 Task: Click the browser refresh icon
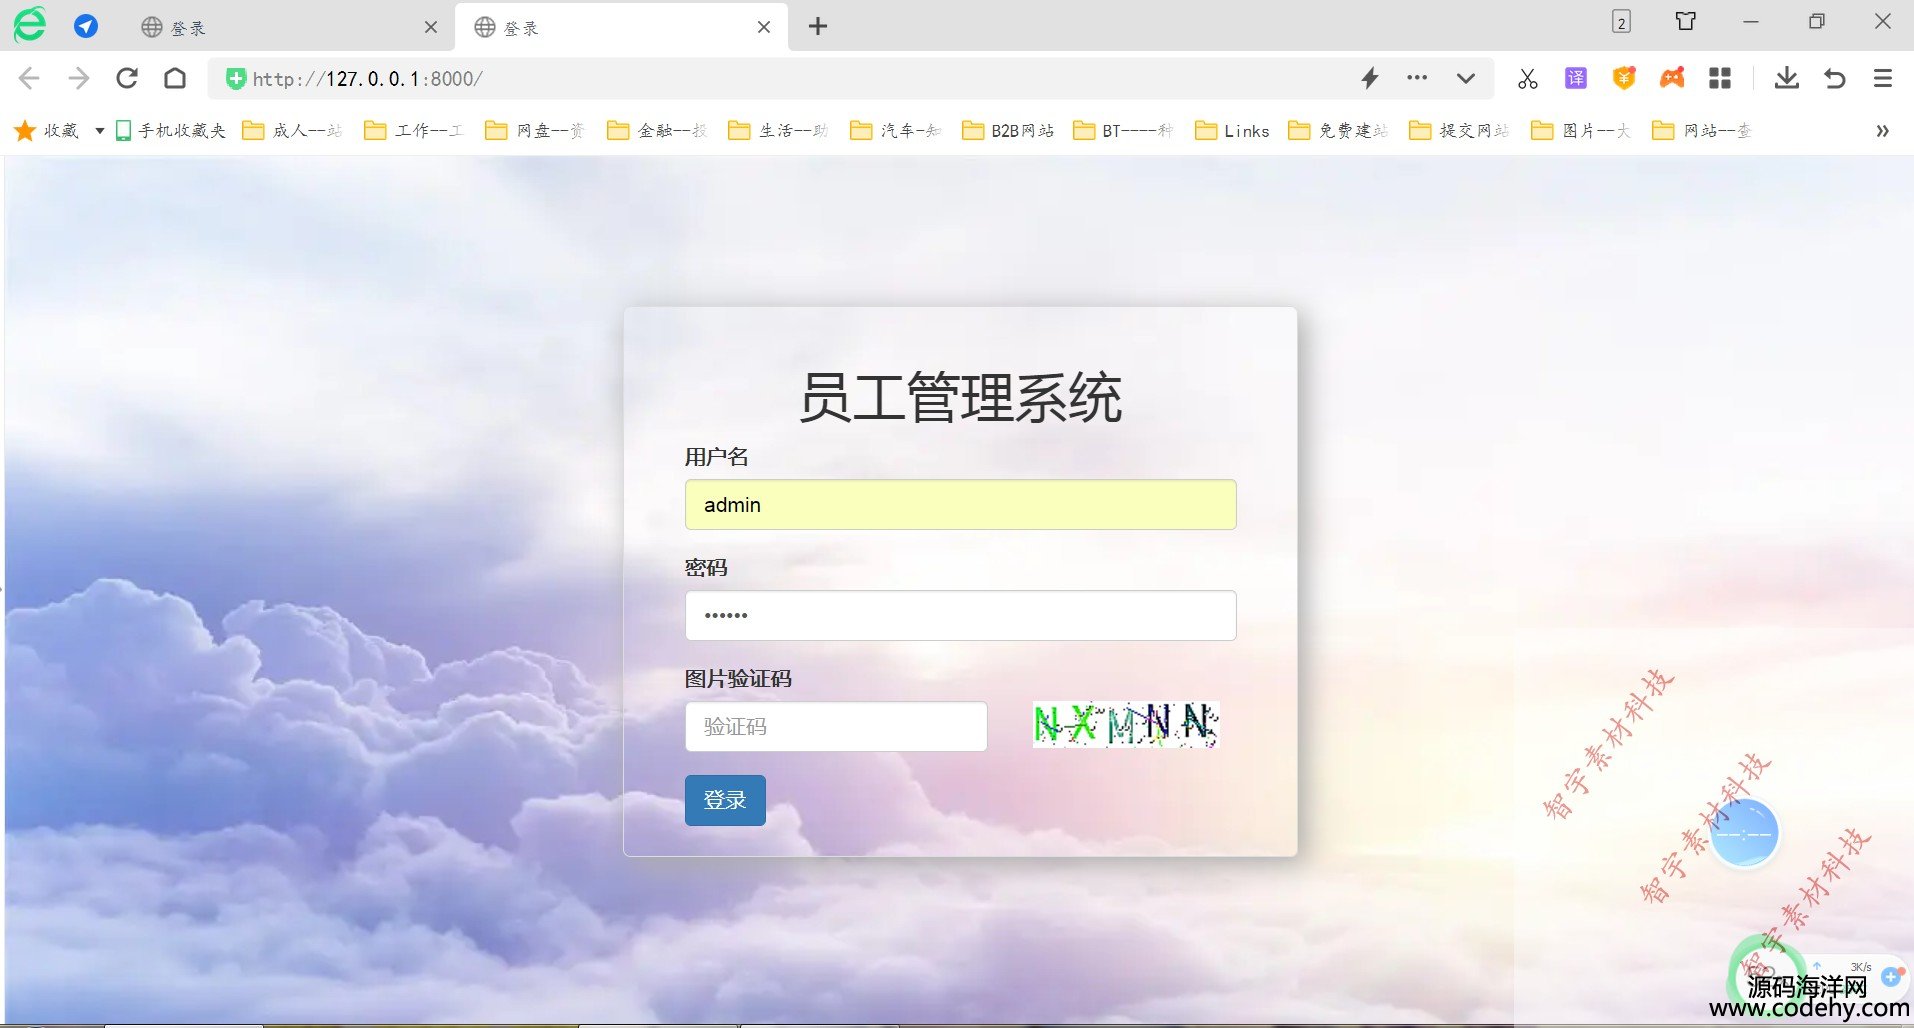127,78
